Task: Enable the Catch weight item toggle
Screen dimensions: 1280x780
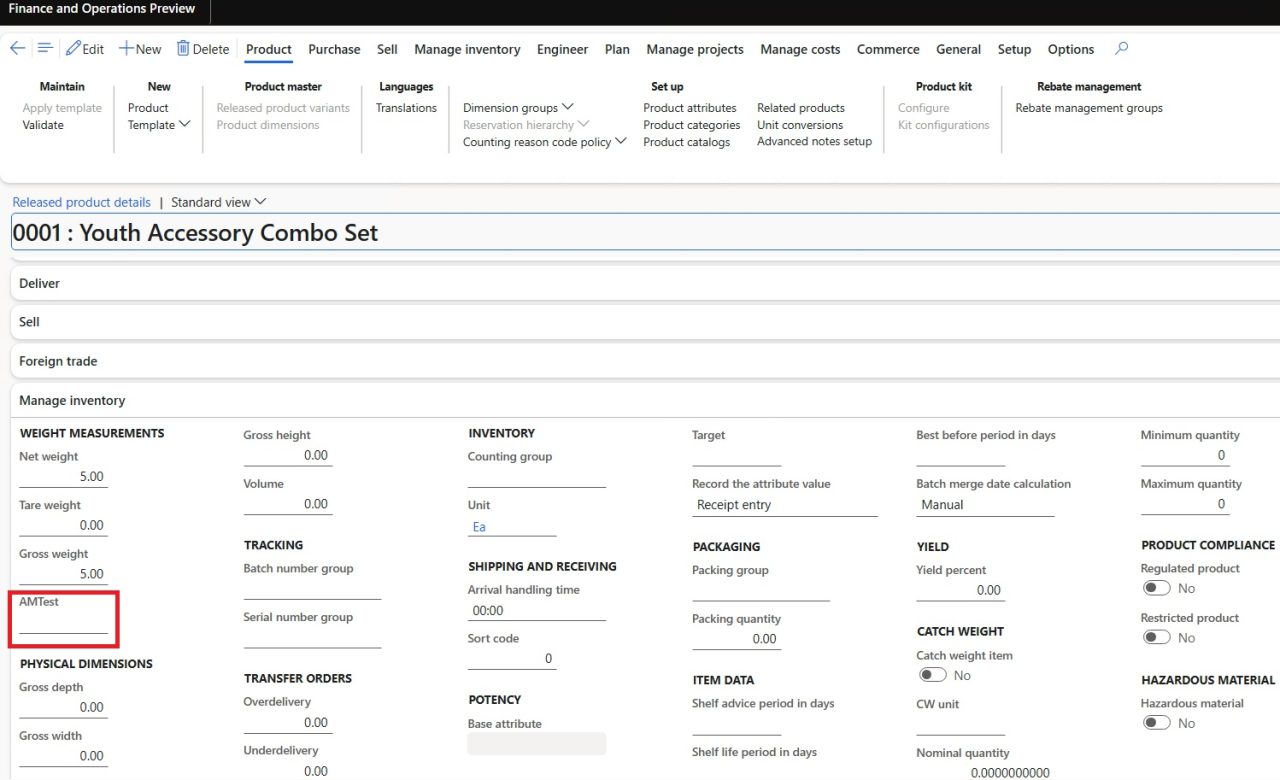Action: [932, 674]
